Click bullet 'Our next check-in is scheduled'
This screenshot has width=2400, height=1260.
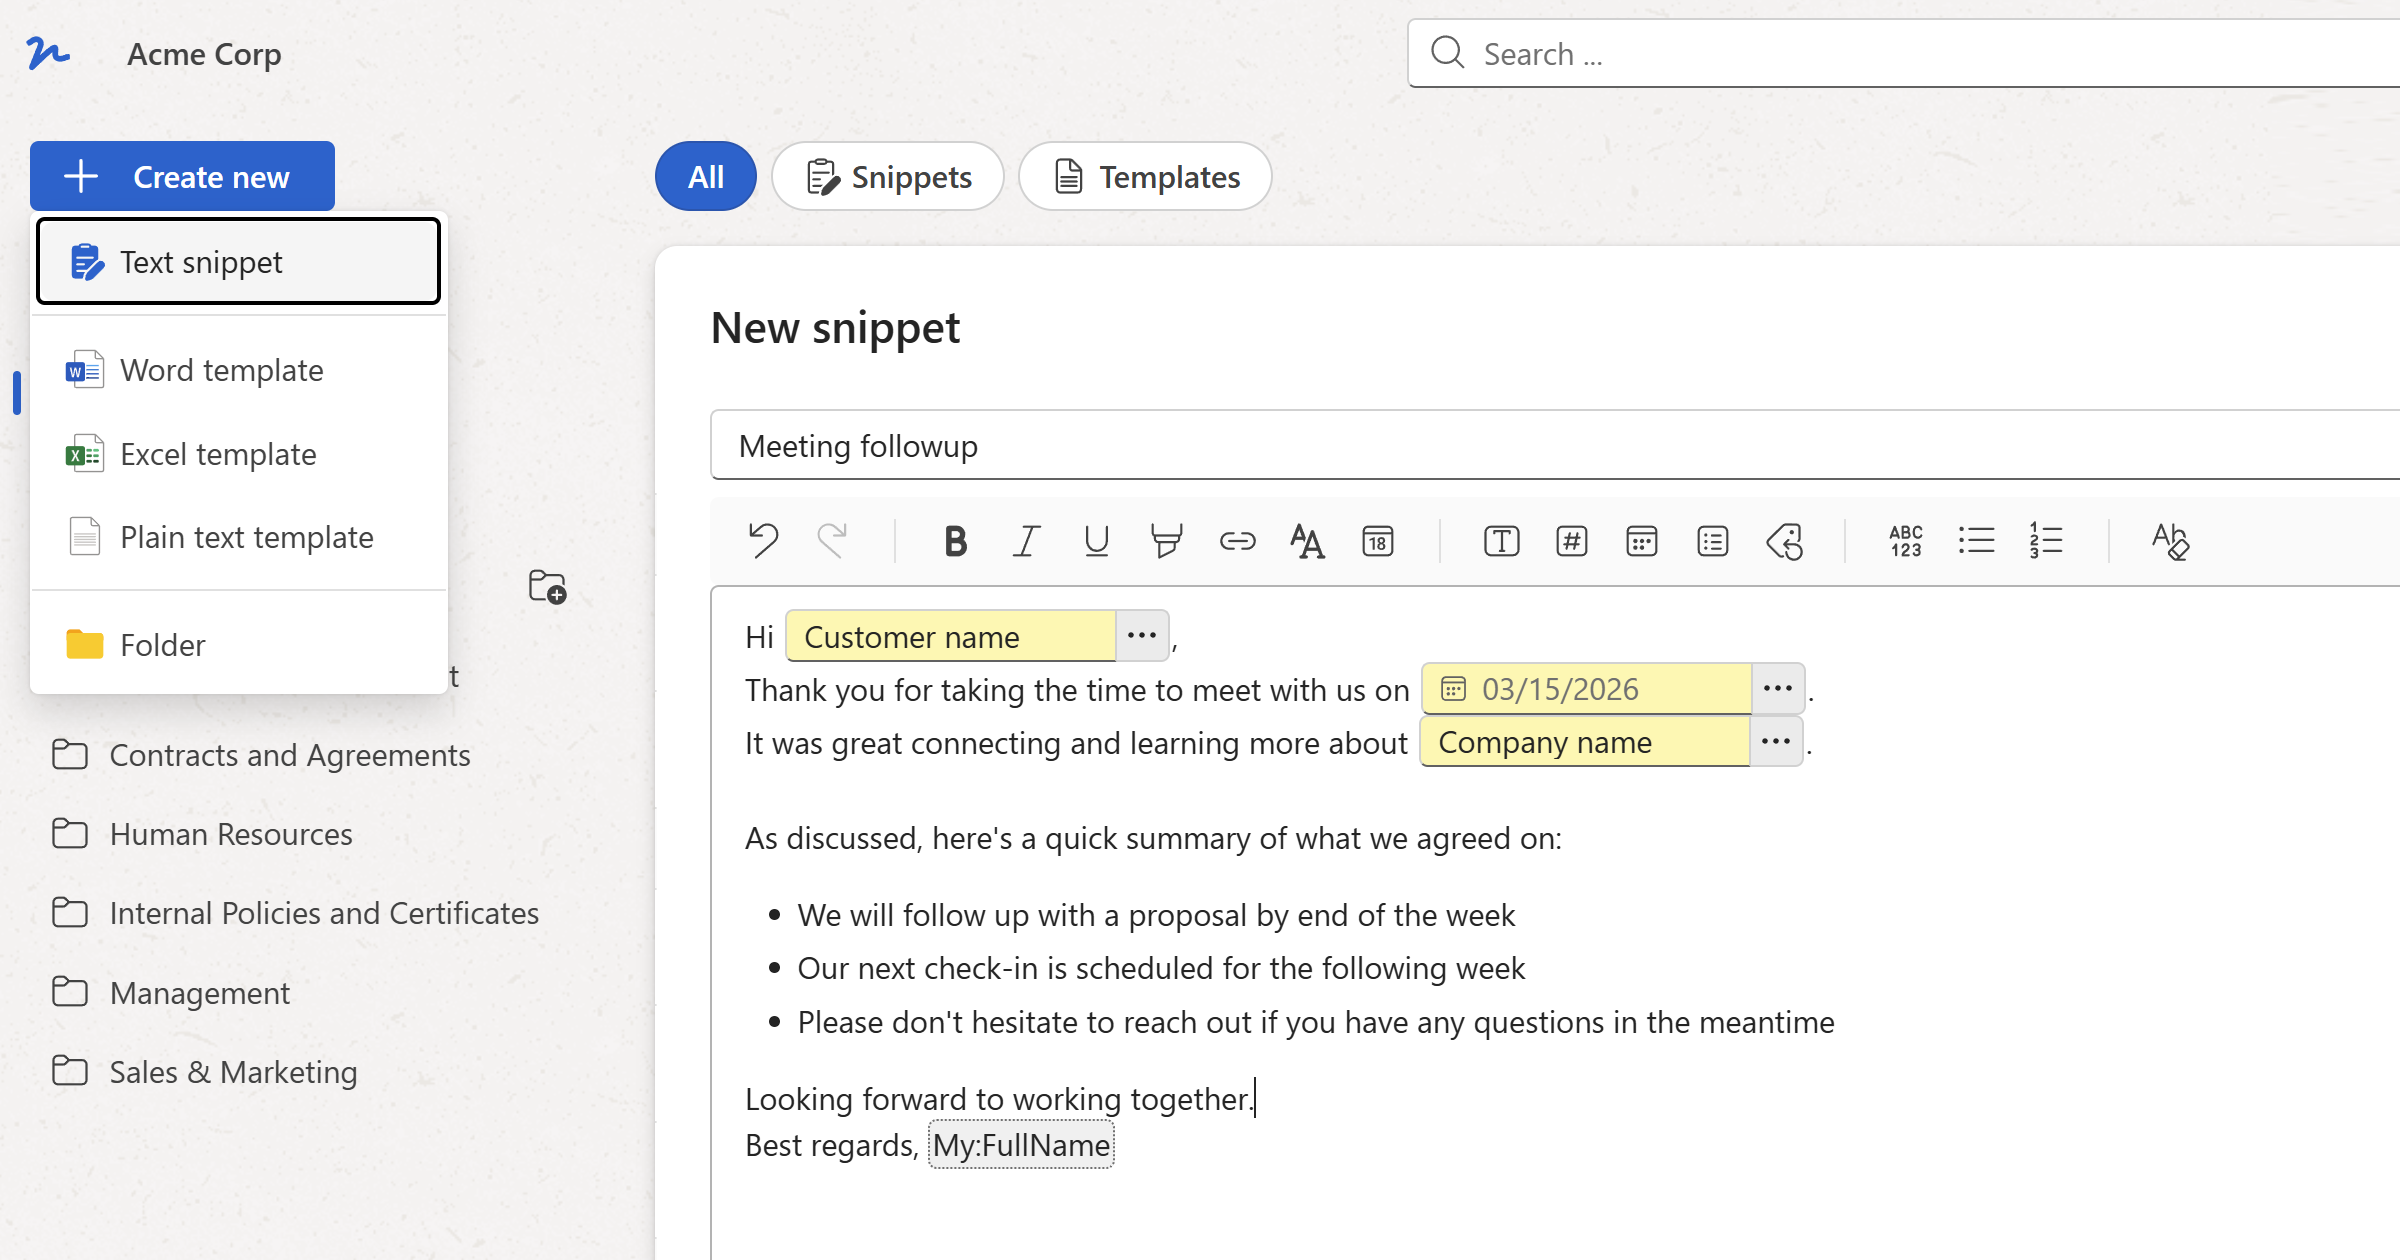pos(1161,968)
